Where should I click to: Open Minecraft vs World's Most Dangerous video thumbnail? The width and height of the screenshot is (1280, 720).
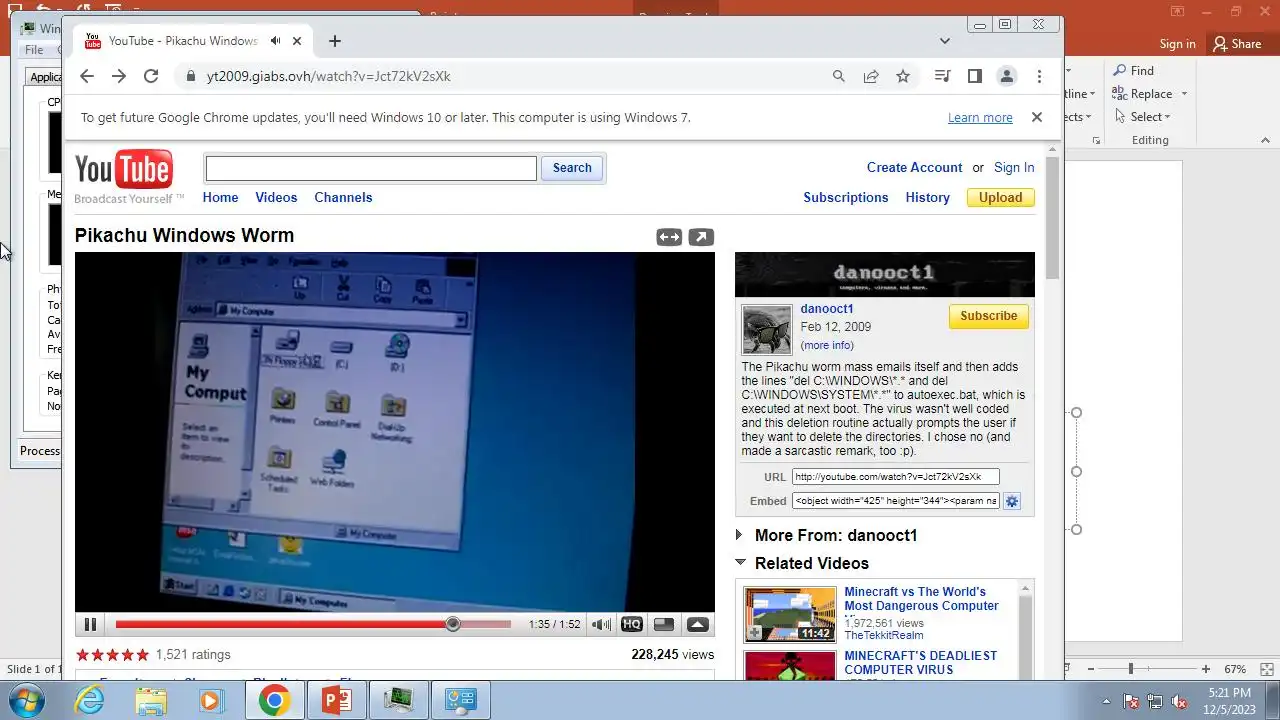click(x=790, y=614)
